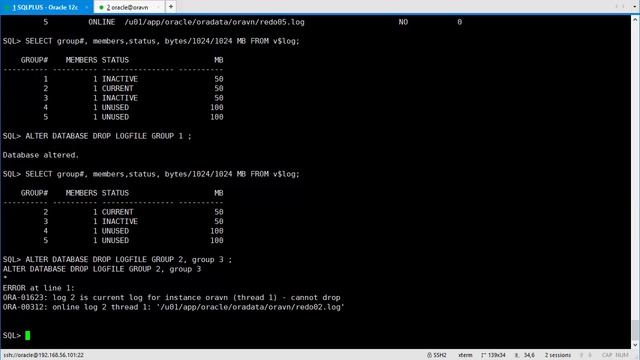The image size is (640, 360).
Task: Click the ssh://oracle@192.168.56.101:22 status text
Action: 44,355
